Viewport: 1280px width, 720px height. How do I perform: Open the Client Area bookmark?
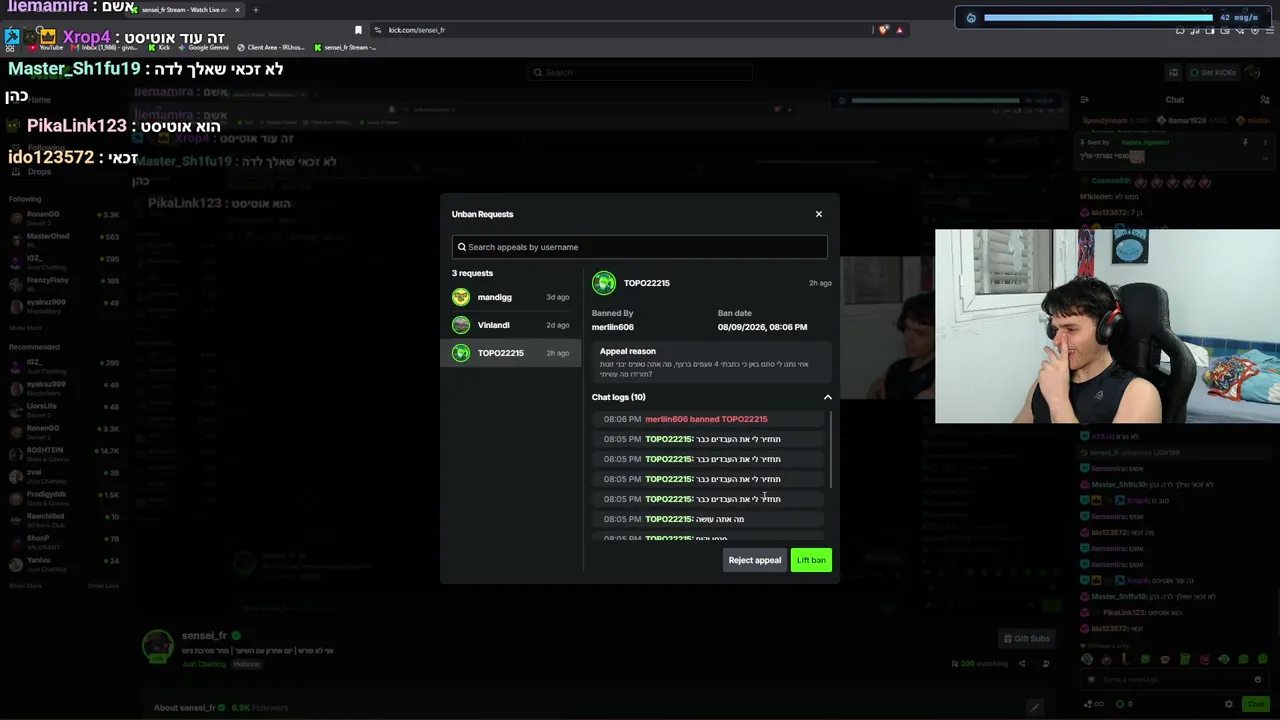tap(271, 47)
